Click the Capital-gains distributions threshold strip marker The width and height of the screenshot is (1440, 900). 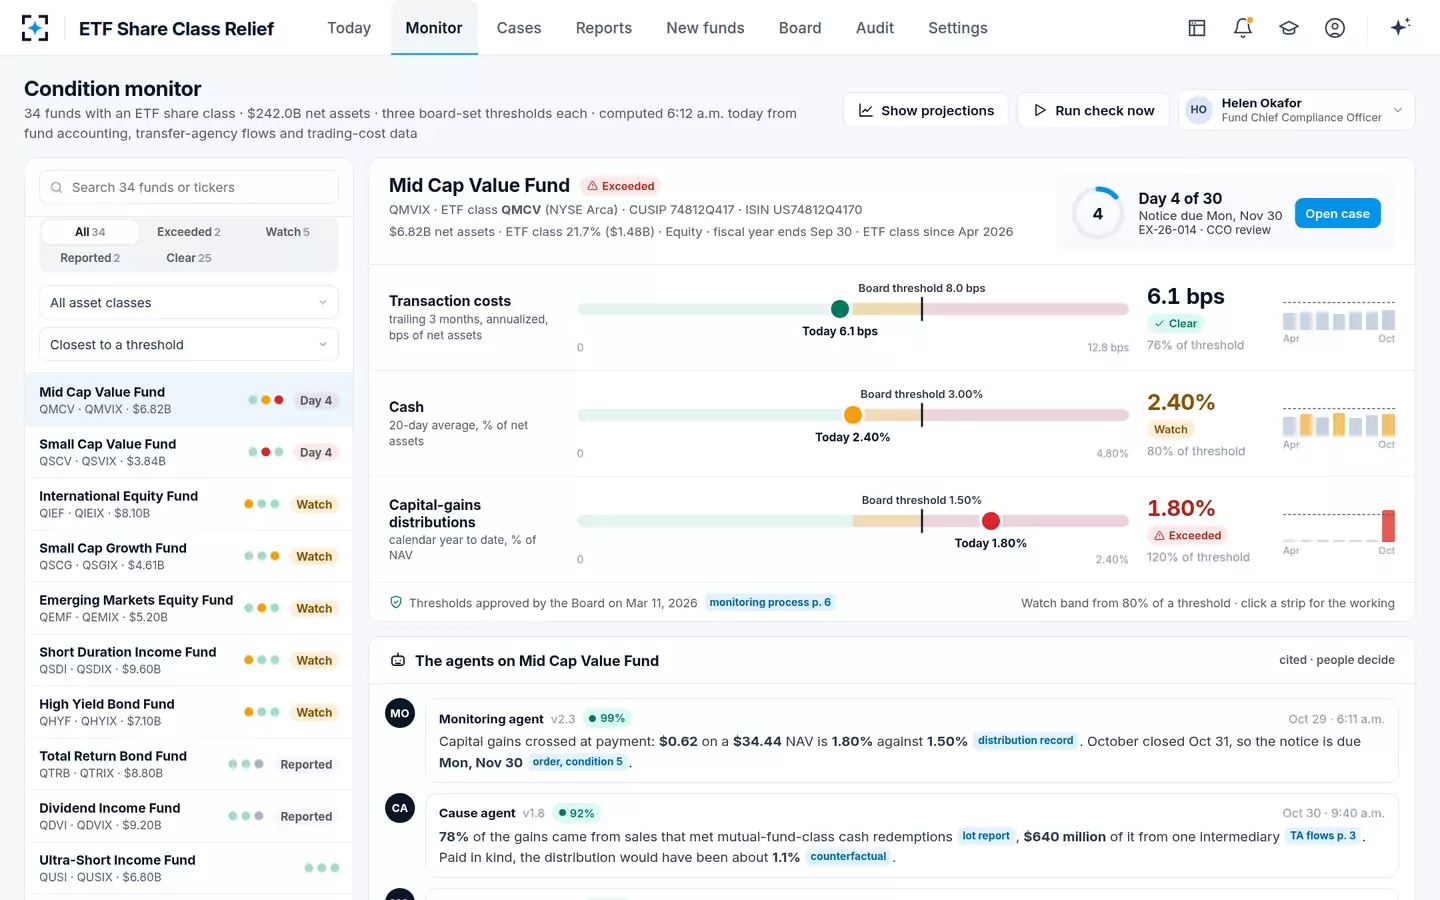991,521
